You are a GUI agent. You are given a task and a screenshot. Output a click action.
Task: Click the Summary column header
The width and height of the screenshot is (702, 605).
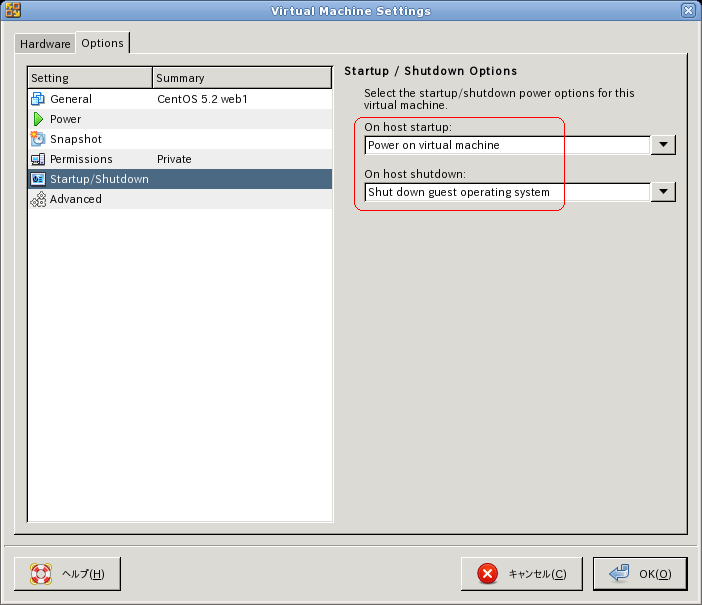click(x=242, y=78)
